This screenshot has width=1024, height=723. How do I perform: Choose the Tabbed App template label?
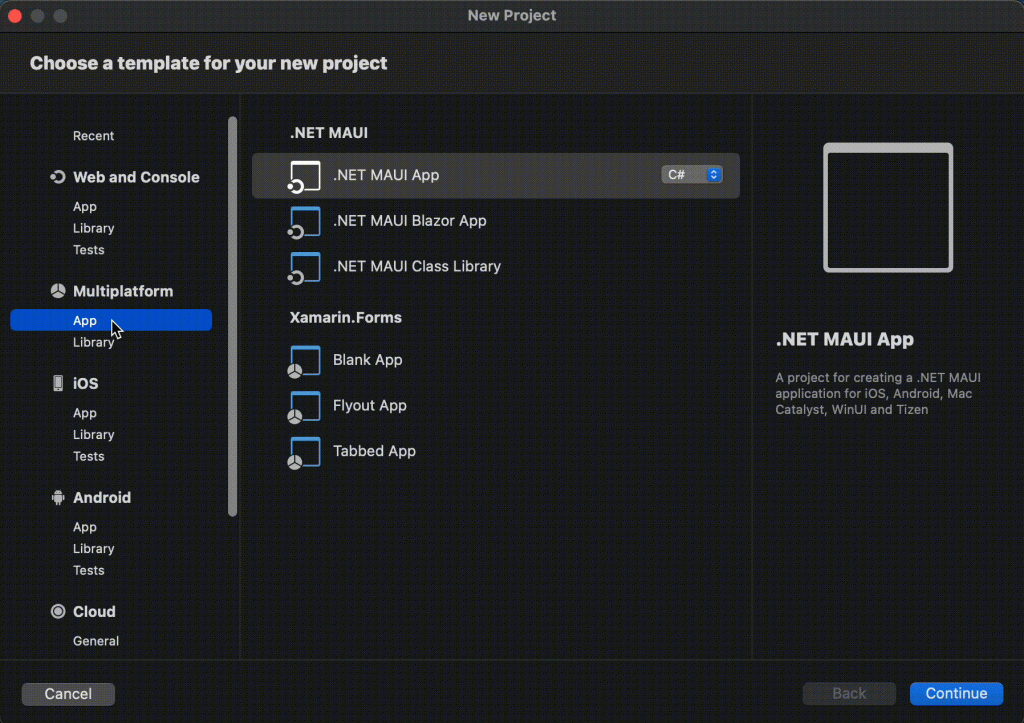click(x=374, y=451)
